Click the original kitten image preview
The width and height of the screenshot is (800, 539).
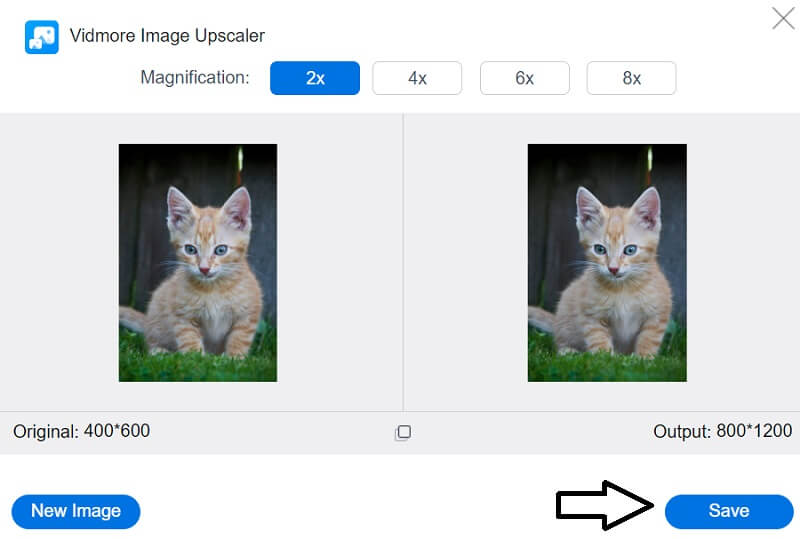coord(198,262)
